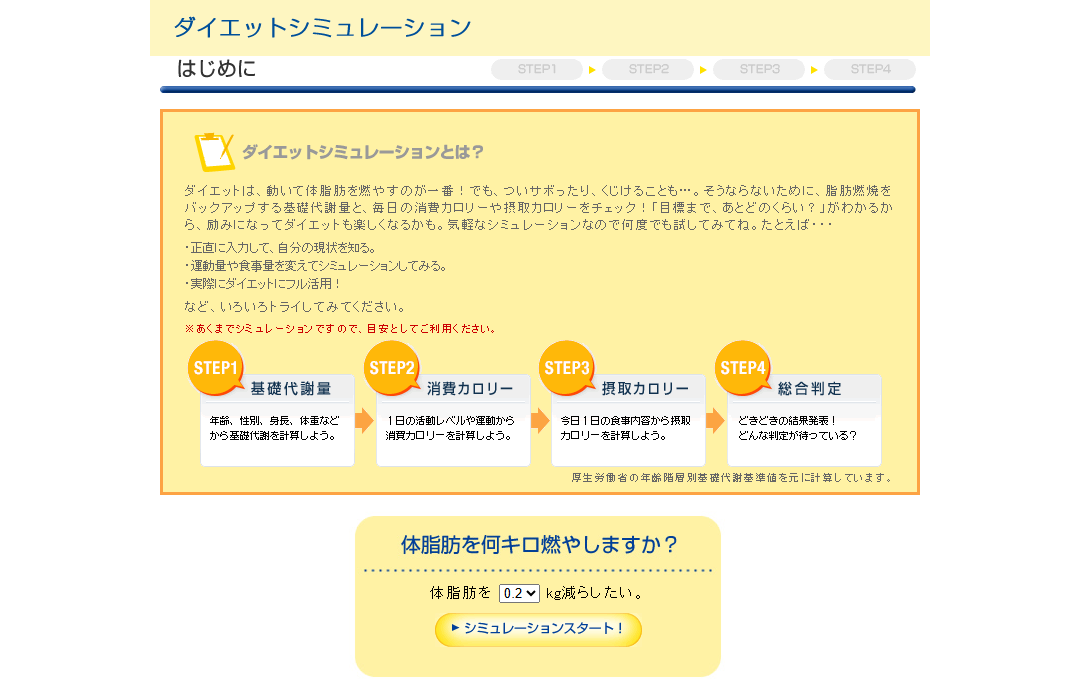This screenshot has height=681, width=1092.
Task: Click the 体脂肪を何キロ燃やしますか heading
Action: (539, 545)
